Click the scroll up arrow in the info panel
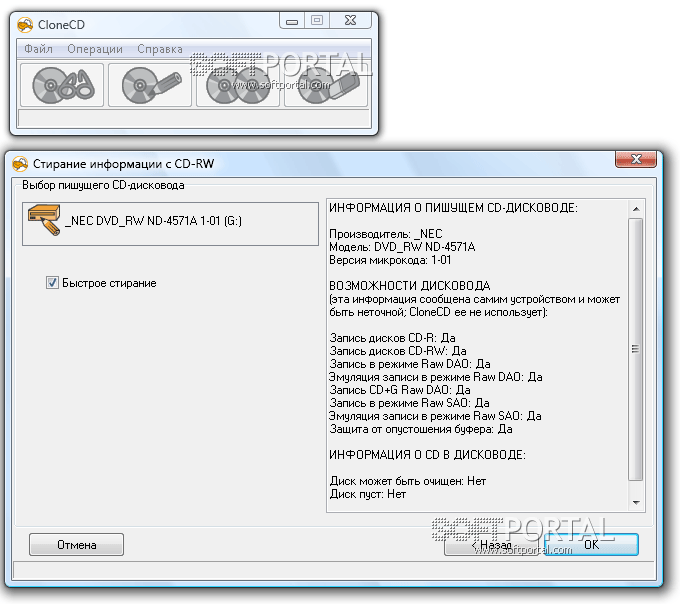This screenshot has height=604, width=680. (x=636, y=209)
